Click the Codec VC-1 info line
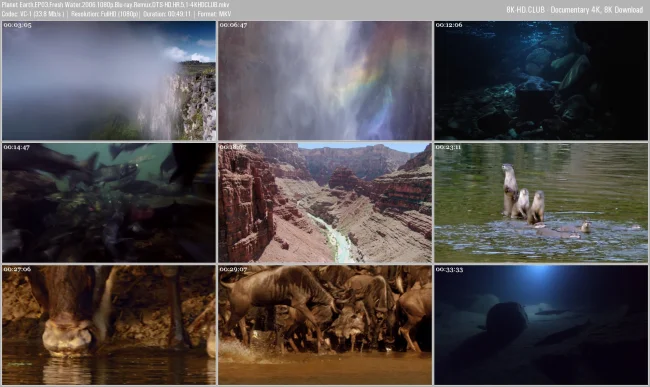650x387 pixels. [x=116, y=14]
